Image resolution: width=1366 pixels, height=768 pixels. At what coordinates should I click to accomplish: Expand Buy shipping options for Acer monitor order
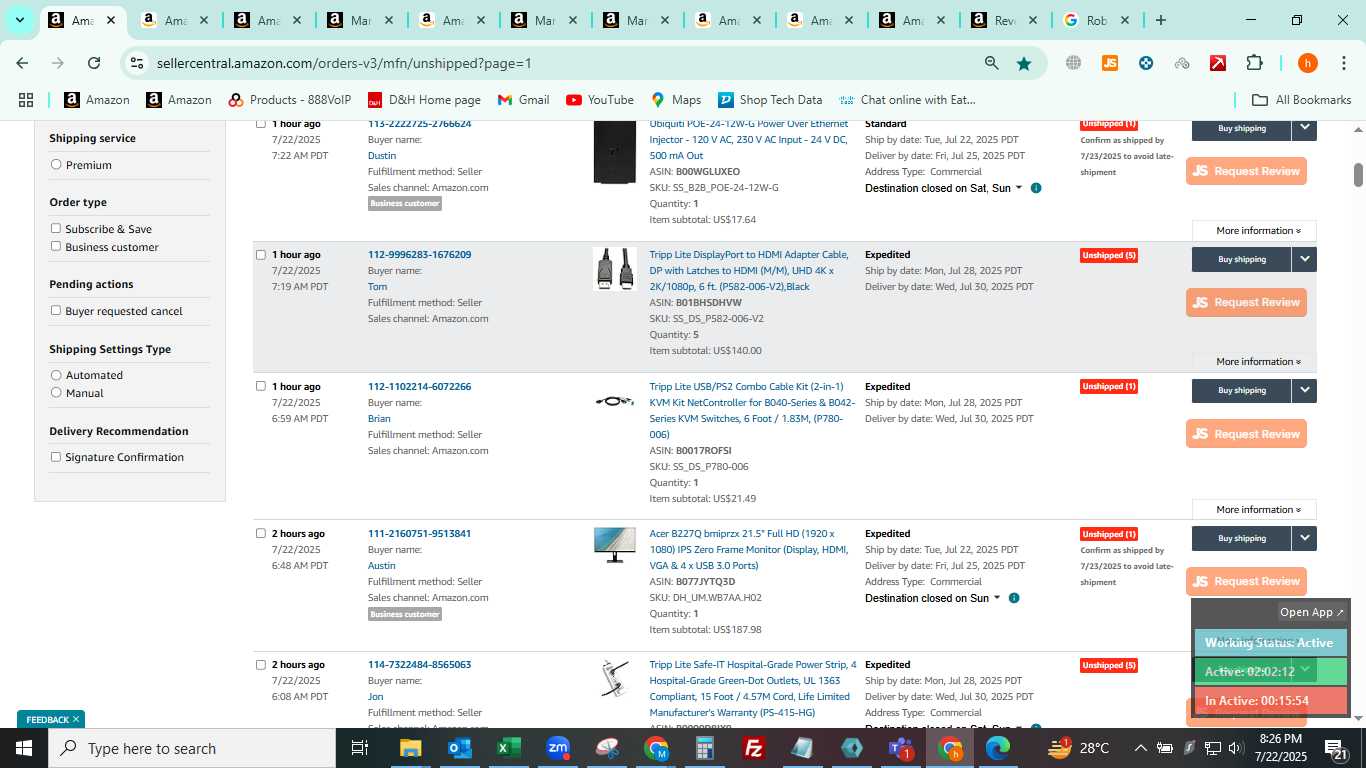1304,538
